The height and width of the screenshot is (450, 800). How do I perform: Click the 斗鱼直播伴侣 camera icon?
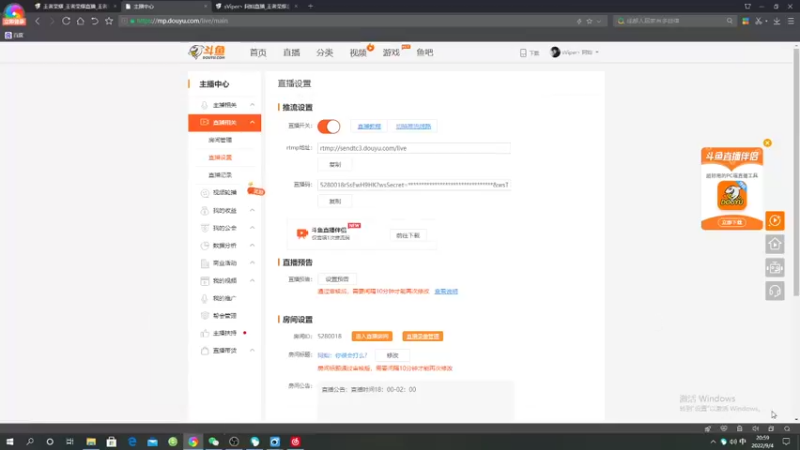(x=302, y=233)
